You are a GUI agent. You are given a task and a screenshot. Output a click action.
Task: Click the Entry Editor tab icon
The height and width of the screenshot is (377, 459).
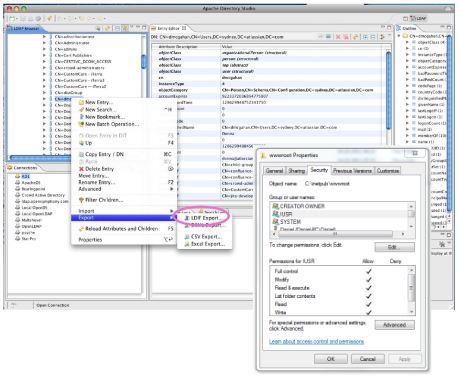(154, 29)
